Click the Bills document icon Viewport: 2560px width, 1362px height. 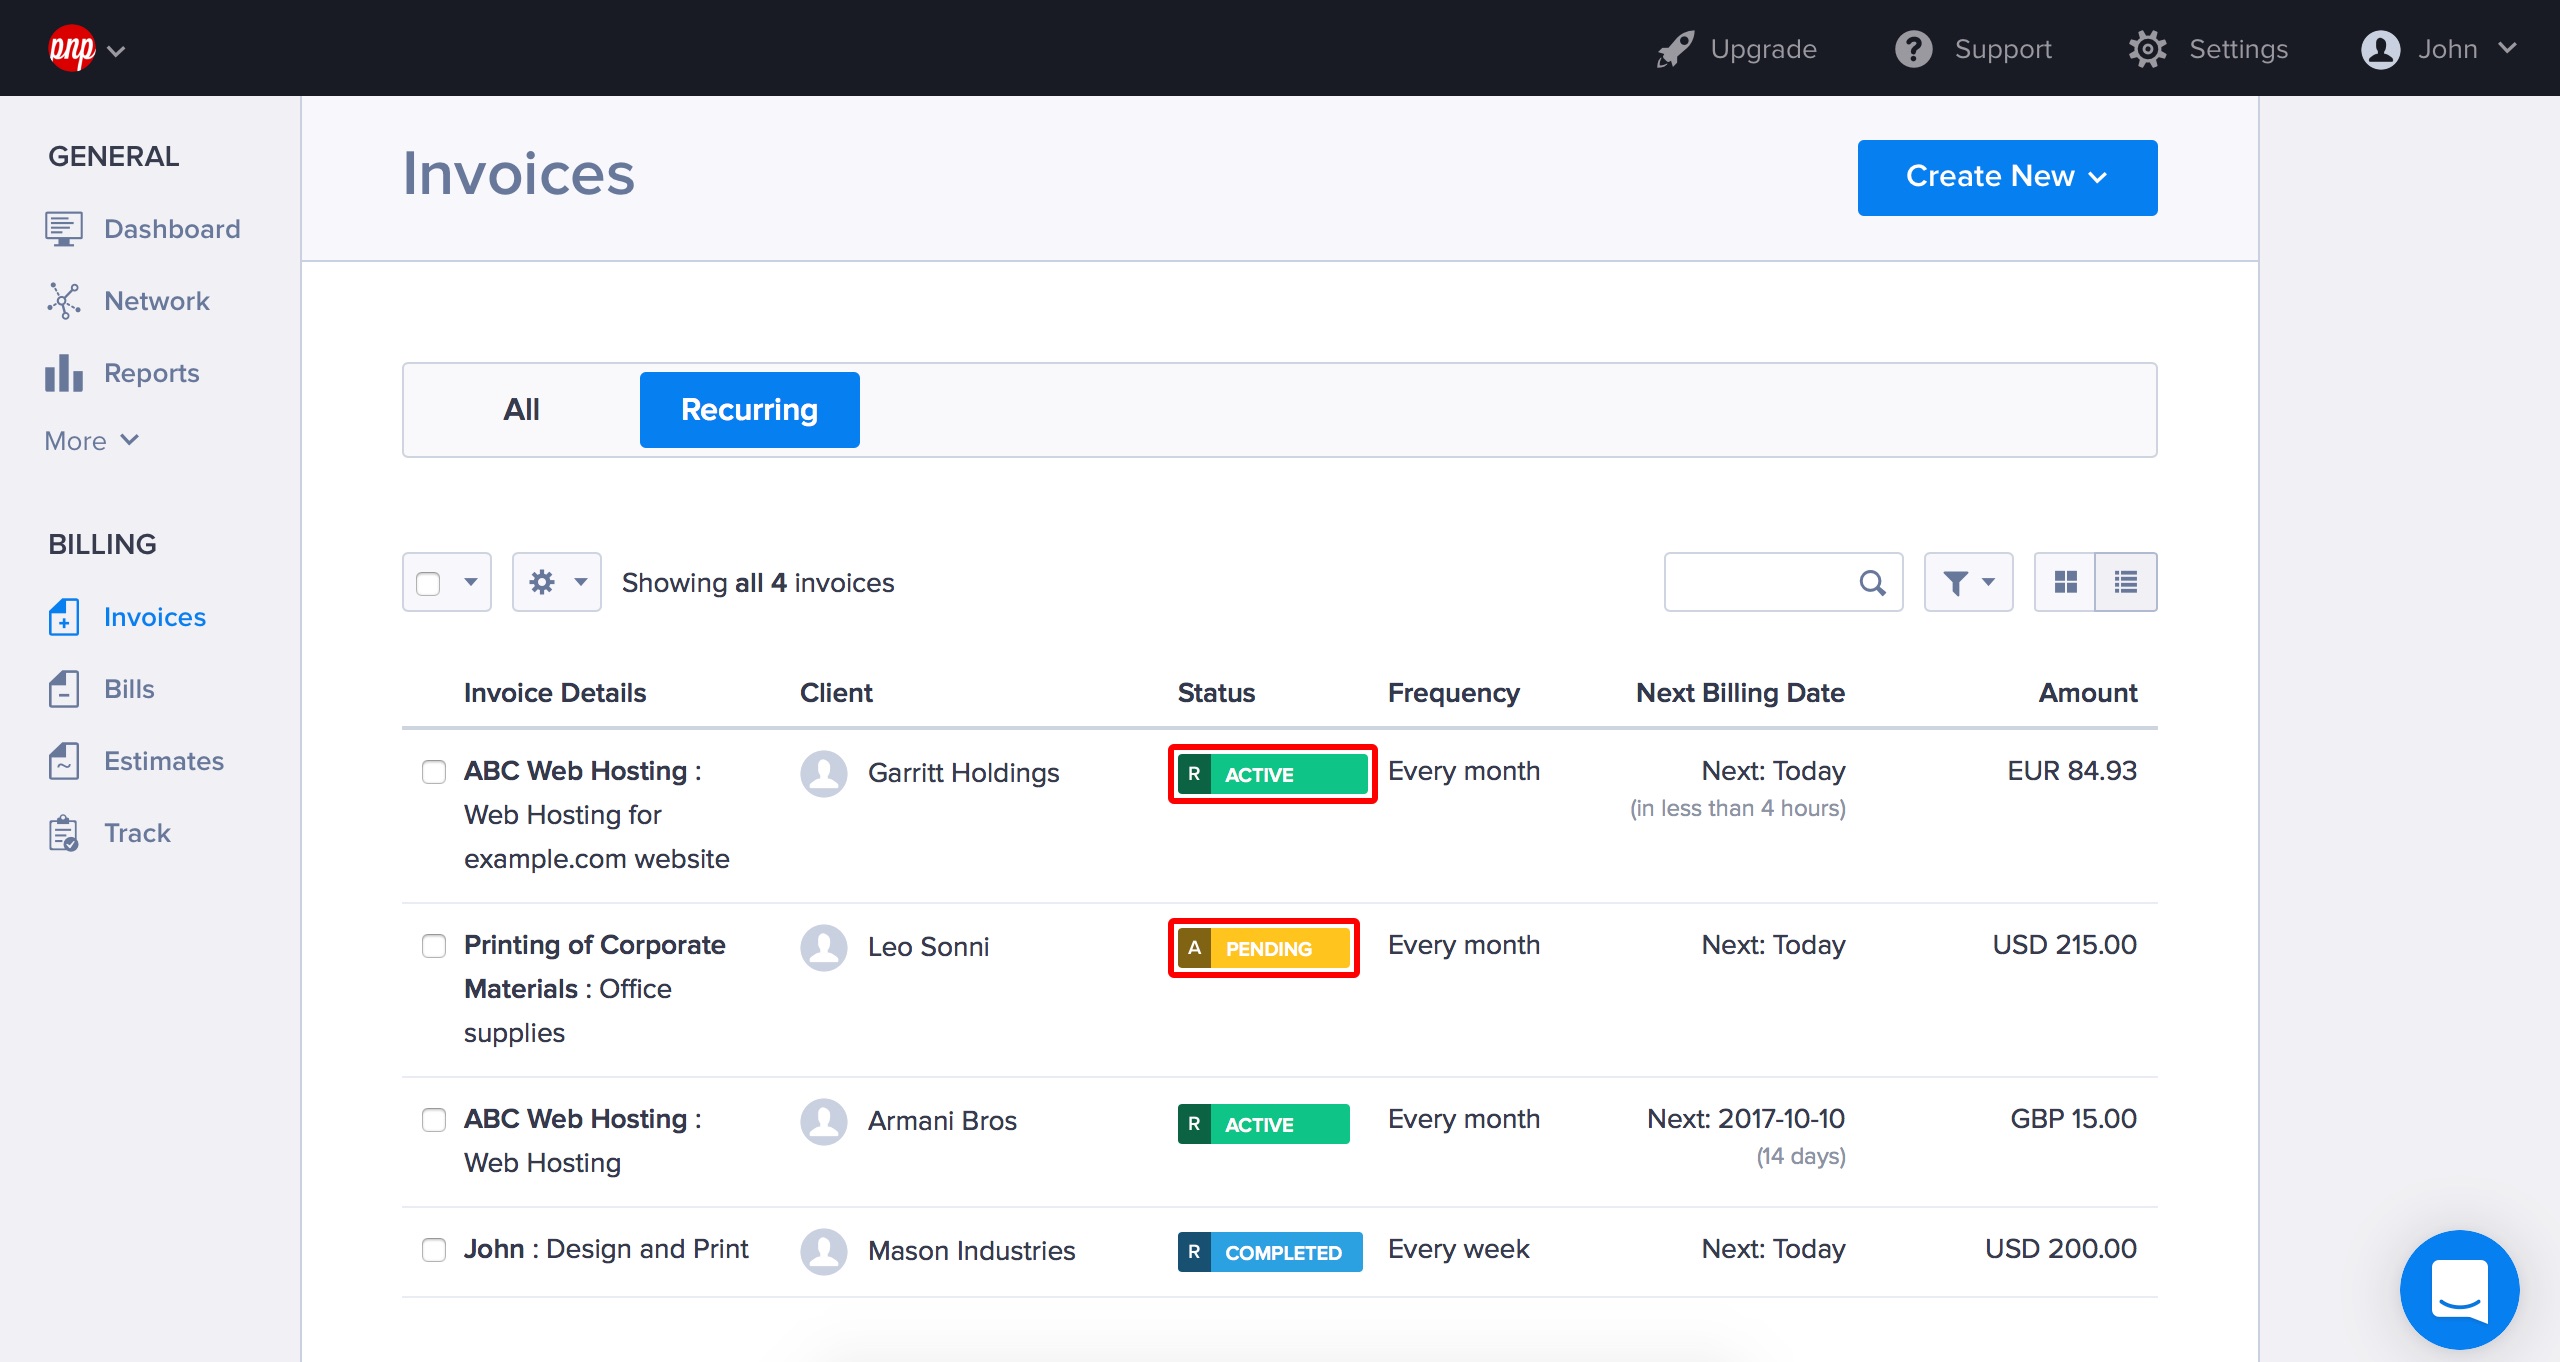coord(63,689)
